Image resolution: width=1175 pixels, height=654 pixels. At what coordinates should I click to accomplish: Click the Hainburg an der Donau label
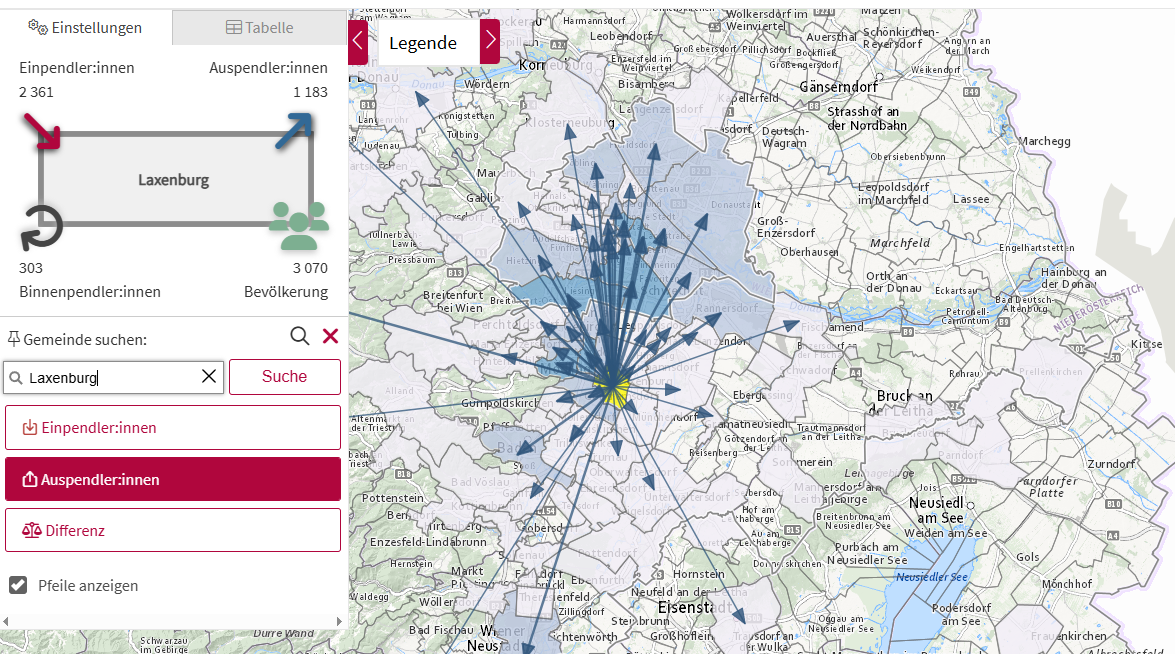pyautogui.click(x=1073, y=278)
